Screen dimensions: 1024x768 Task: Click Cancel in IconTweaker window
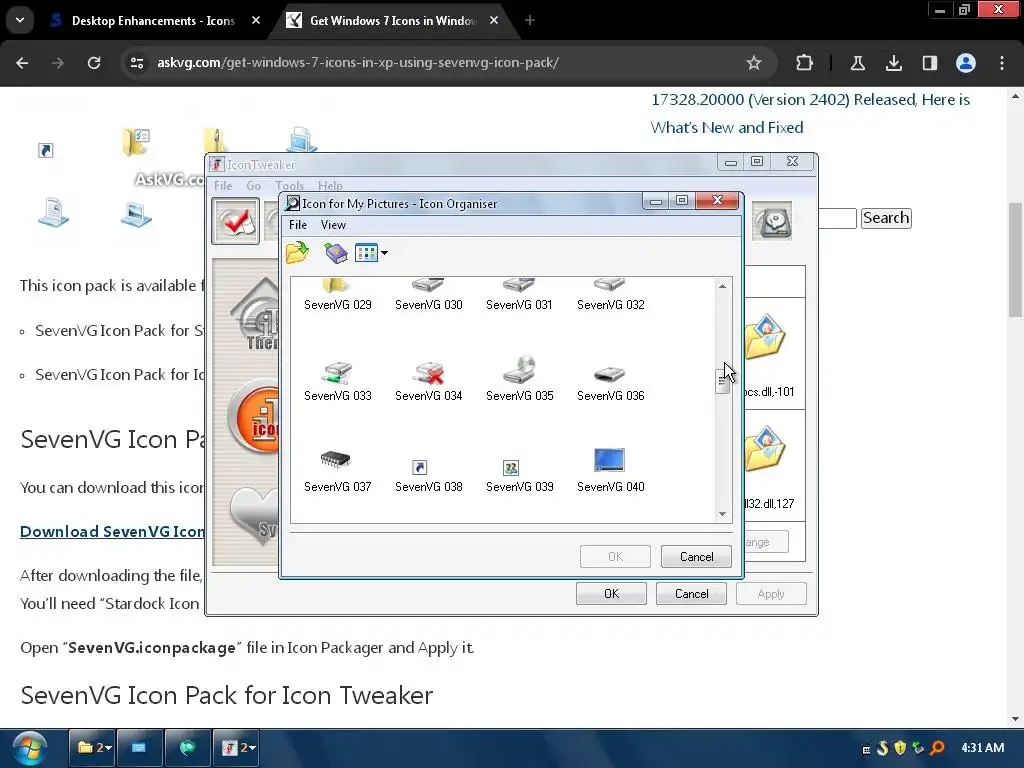point(691,594)
